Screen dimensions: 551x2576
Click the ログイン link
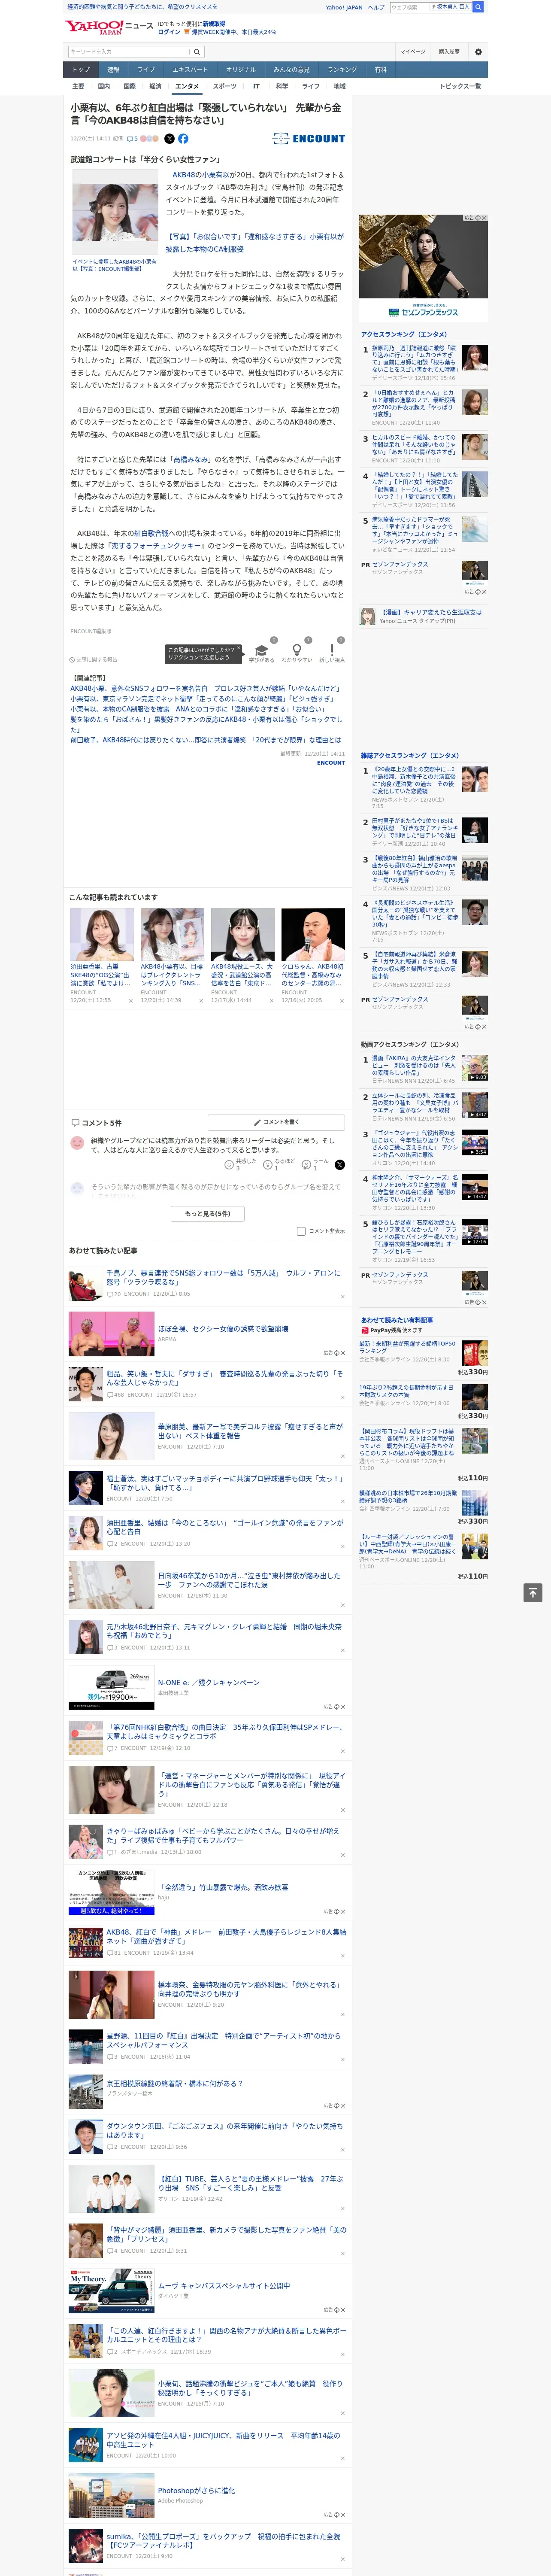[169, 32]
